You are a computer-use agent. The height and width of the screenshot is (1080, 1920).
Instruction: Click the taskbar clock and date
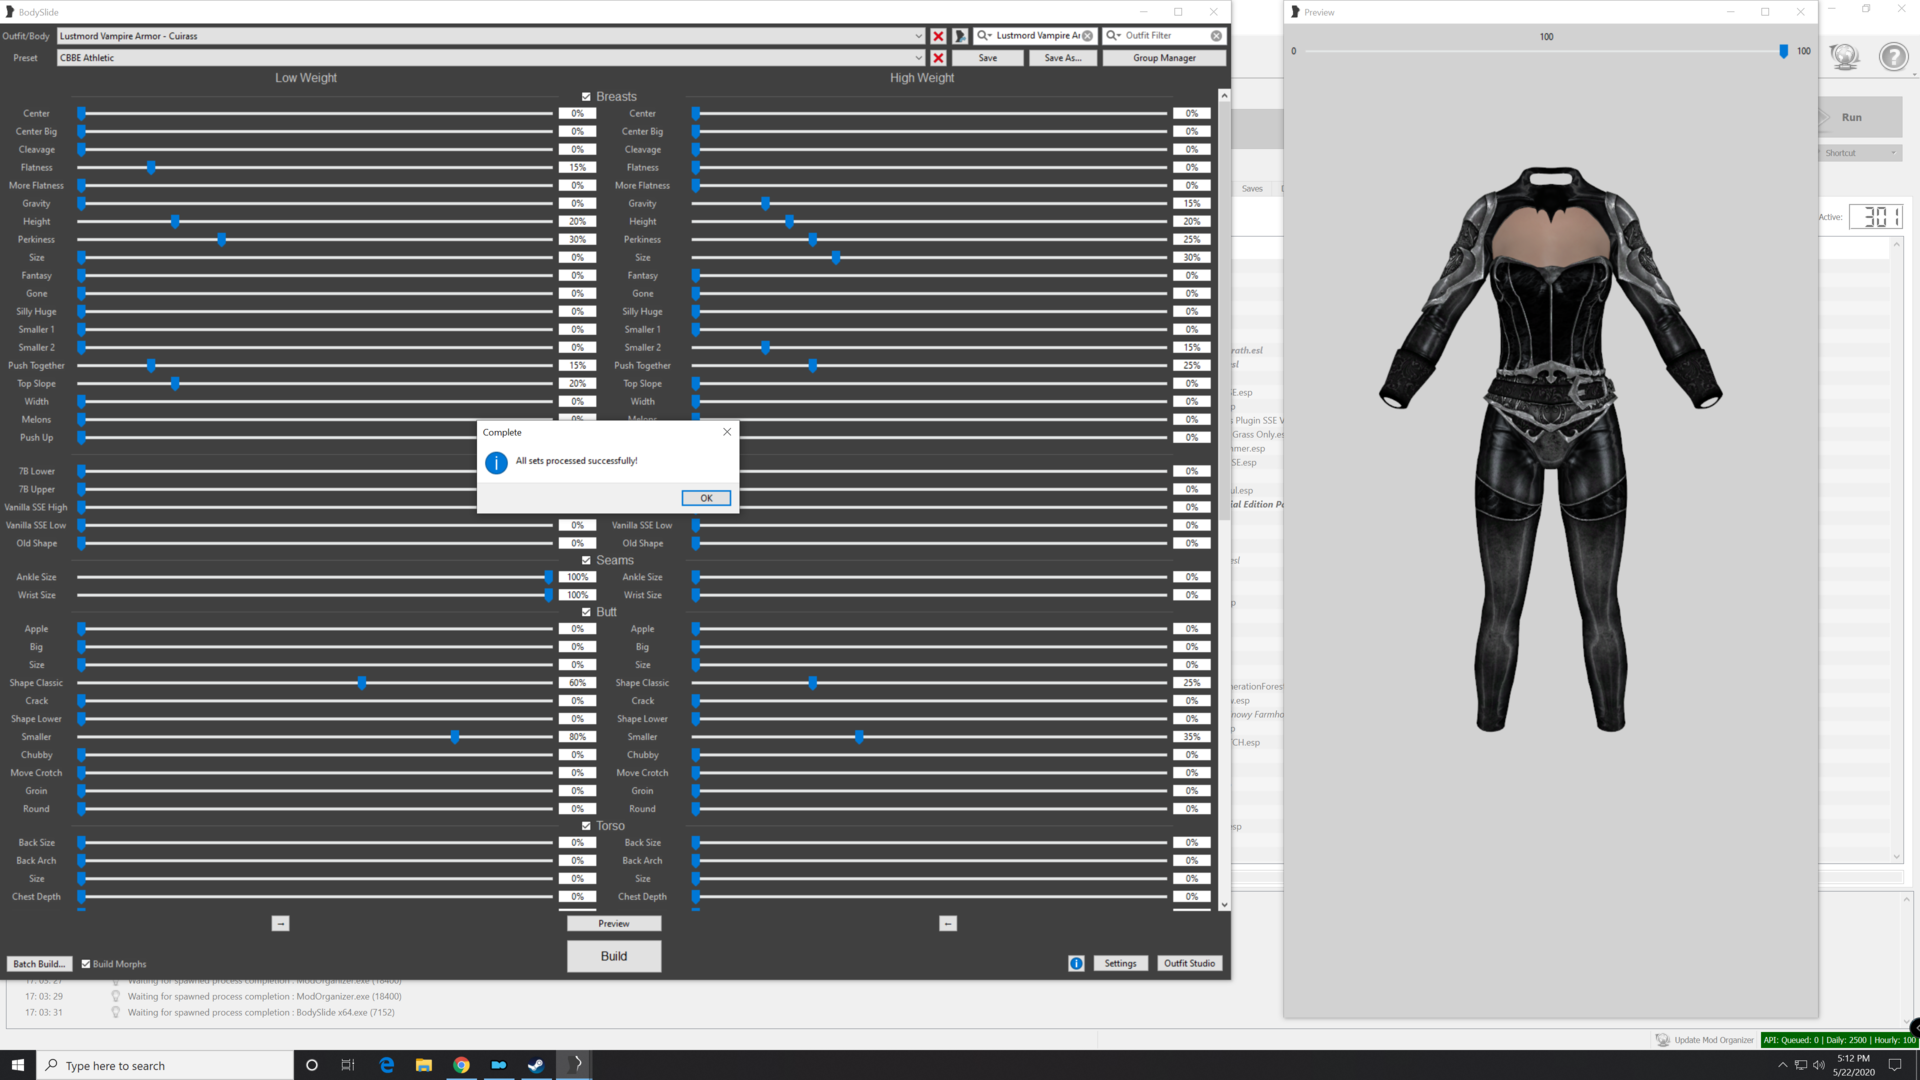pyautogui.click(x=1853, y=1065)
